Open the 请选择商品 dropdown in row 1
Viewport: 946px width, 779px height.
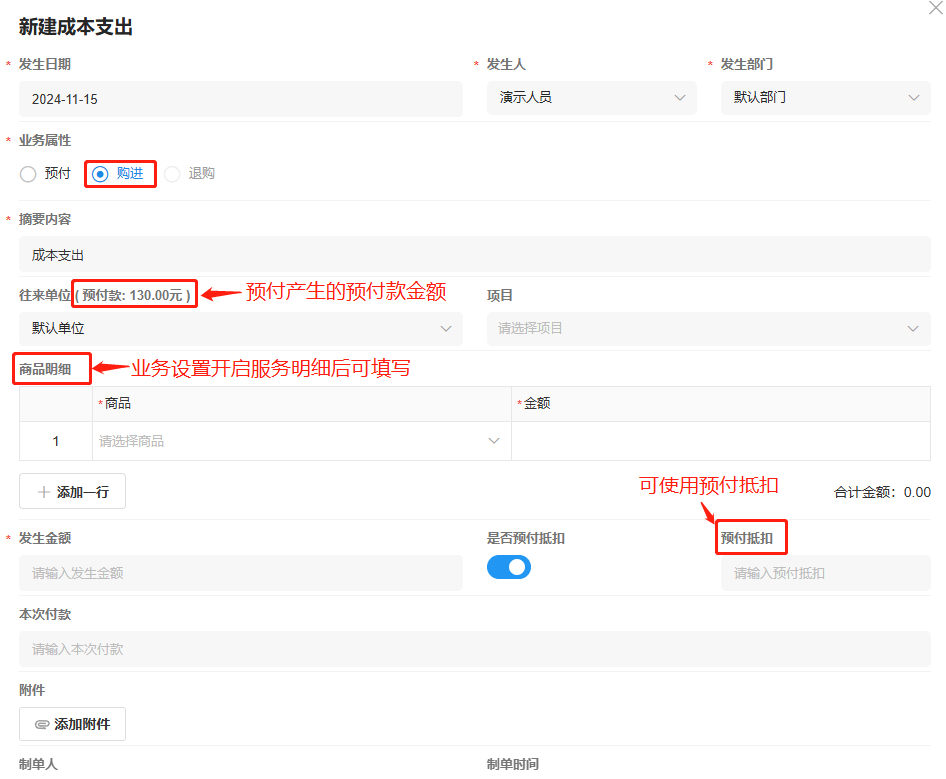click(300, 441)
